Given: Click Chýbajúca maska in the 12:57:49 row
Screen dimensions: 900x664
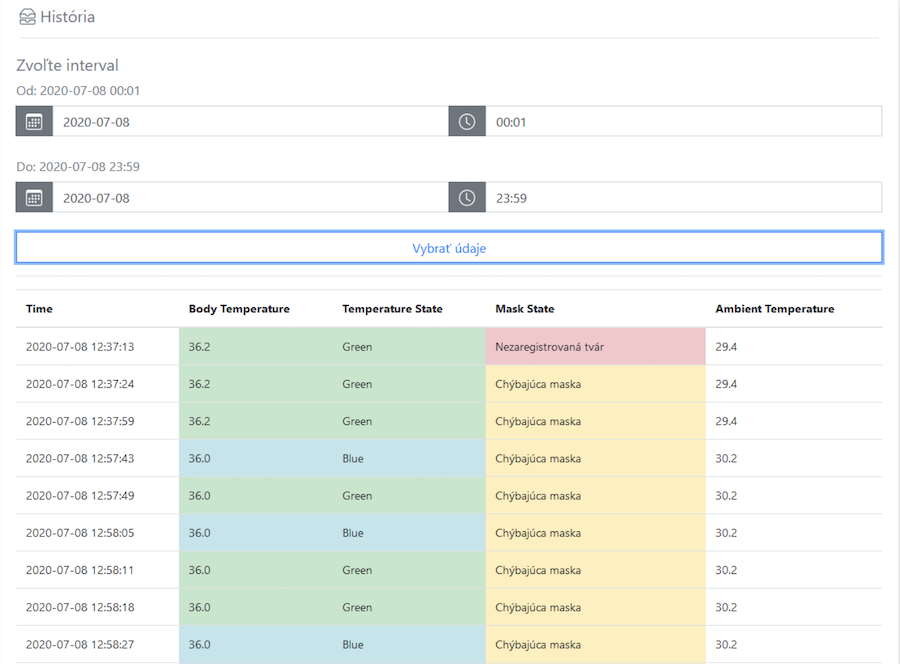Looking at the screenshot, I should (x=538, y=496).
